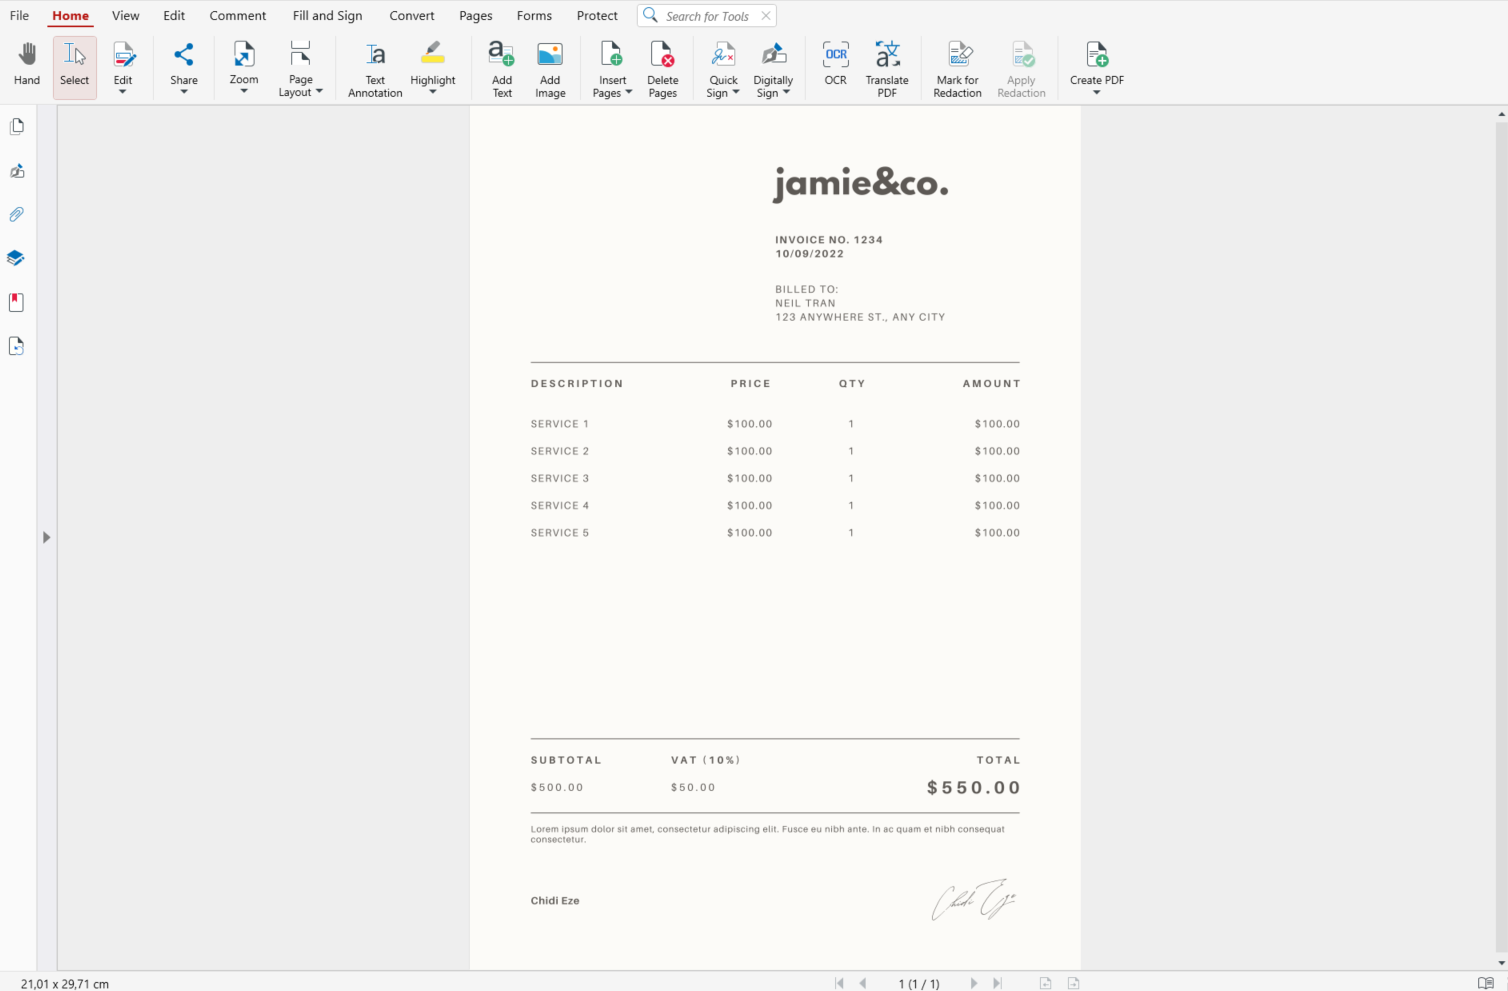Switch to the View tab

click(126, 15)
